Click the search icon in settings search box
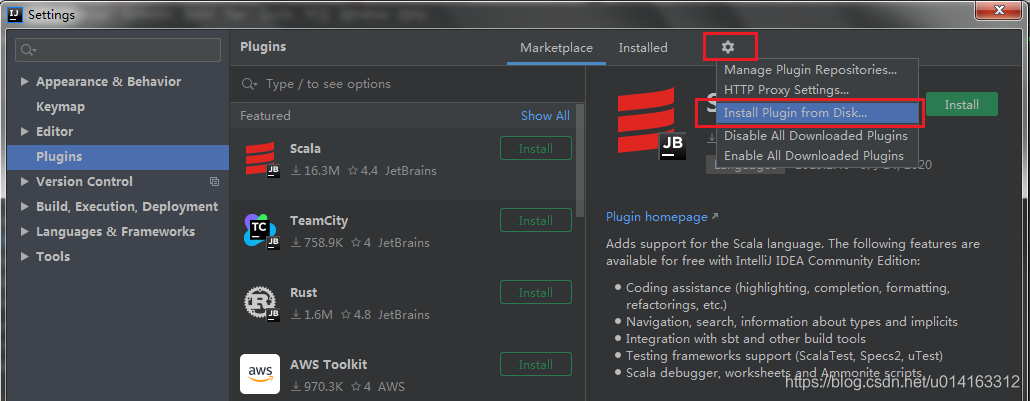The image size is (1030, 401). [x=28, y=50]
